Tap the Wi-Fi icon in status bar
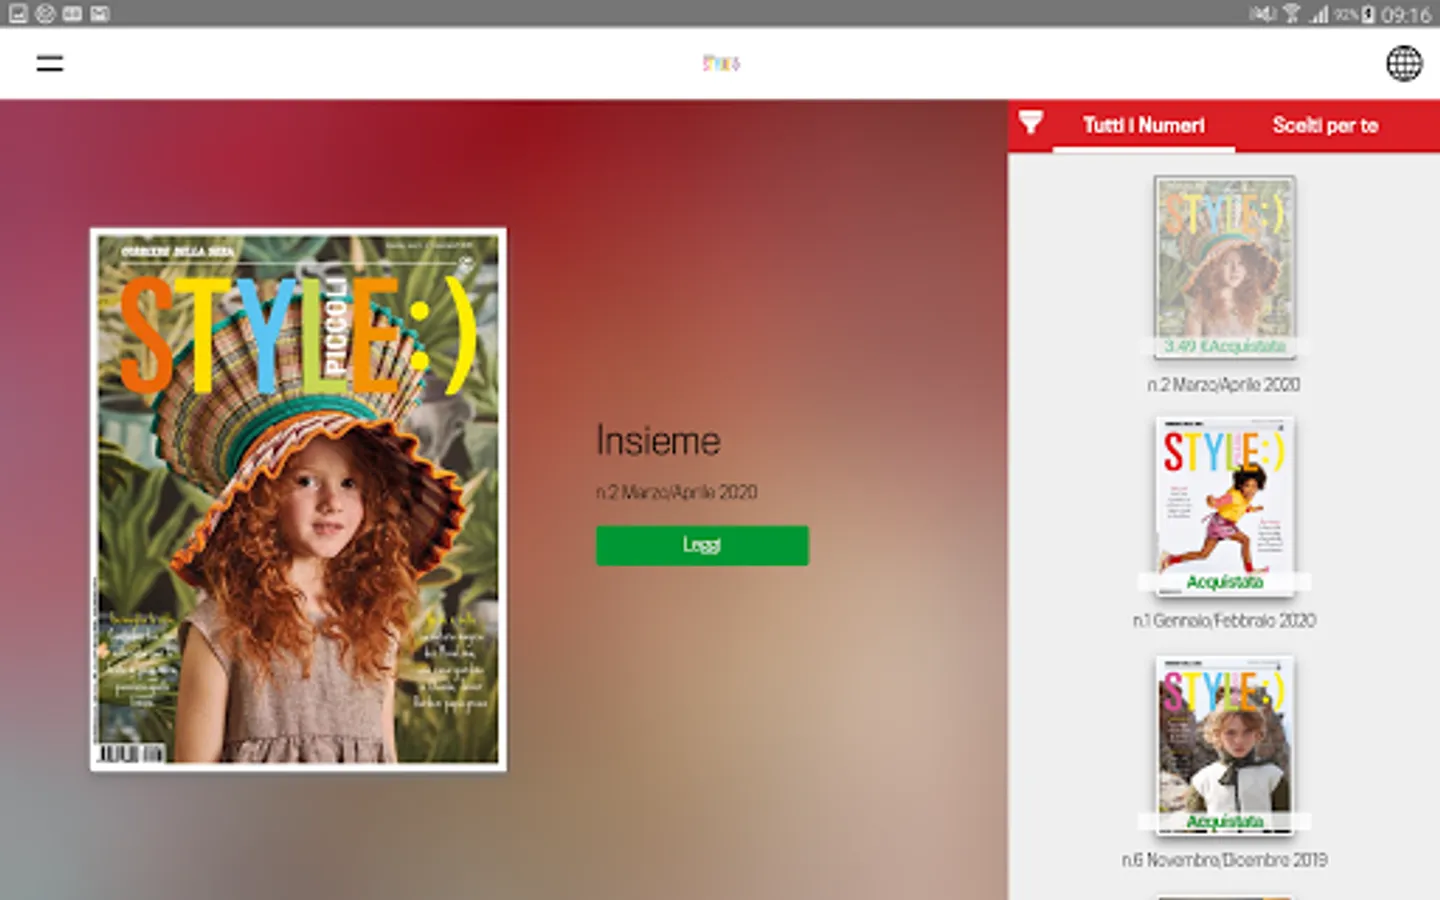This screenshot has height=900, width=1440. [x=1292, y=14]
